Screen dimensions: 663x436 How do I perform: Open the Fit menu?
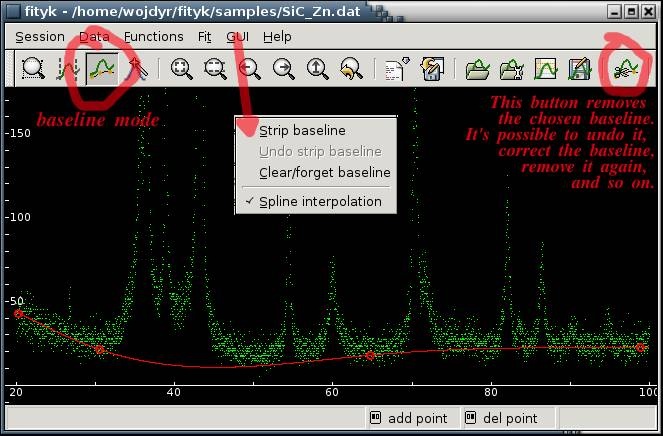[204, 37]
